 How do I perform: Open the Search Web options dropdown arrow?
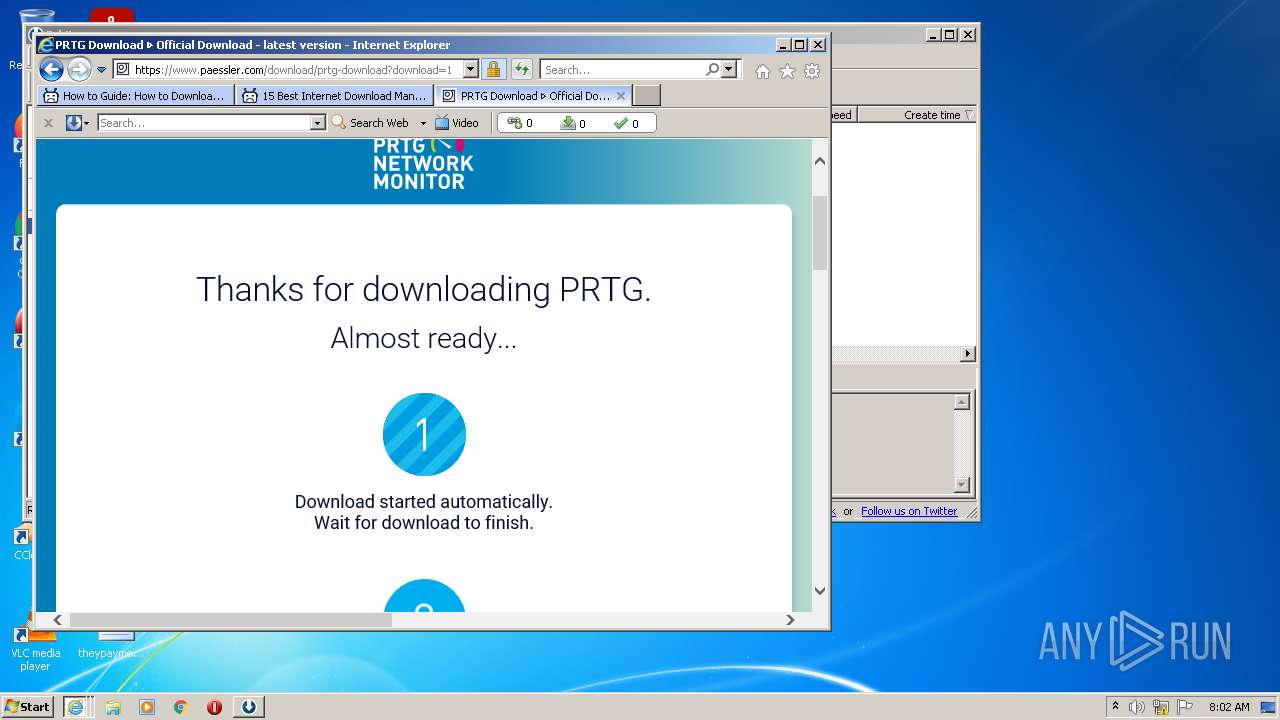(423, 123)
